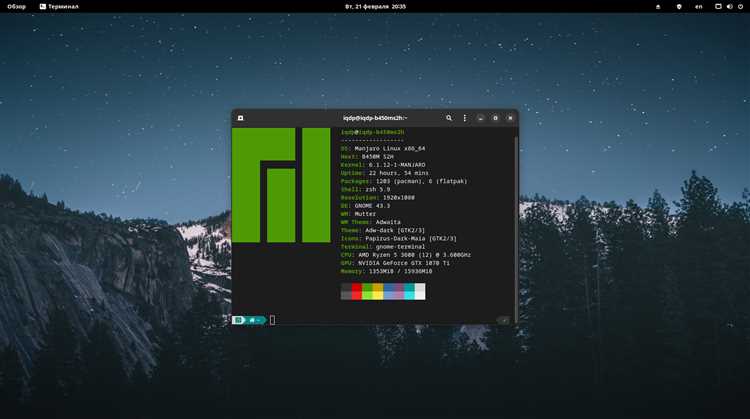This screenshot has width=750, height=419.
Task: Click the terminal title iqdp@iqdp-b450ms2h
Action: (x=375, y=118)
